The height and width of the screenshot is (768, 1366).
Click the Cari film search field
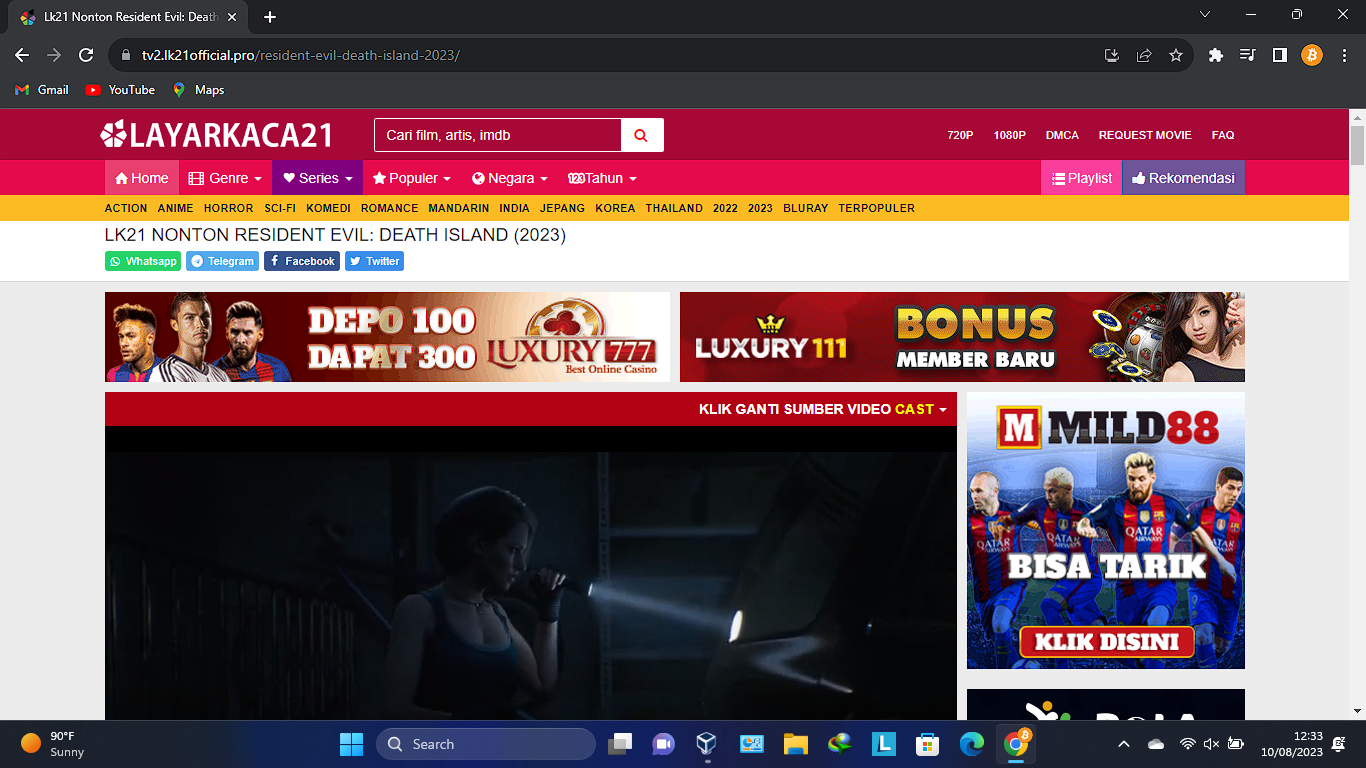tap(498, 135)
